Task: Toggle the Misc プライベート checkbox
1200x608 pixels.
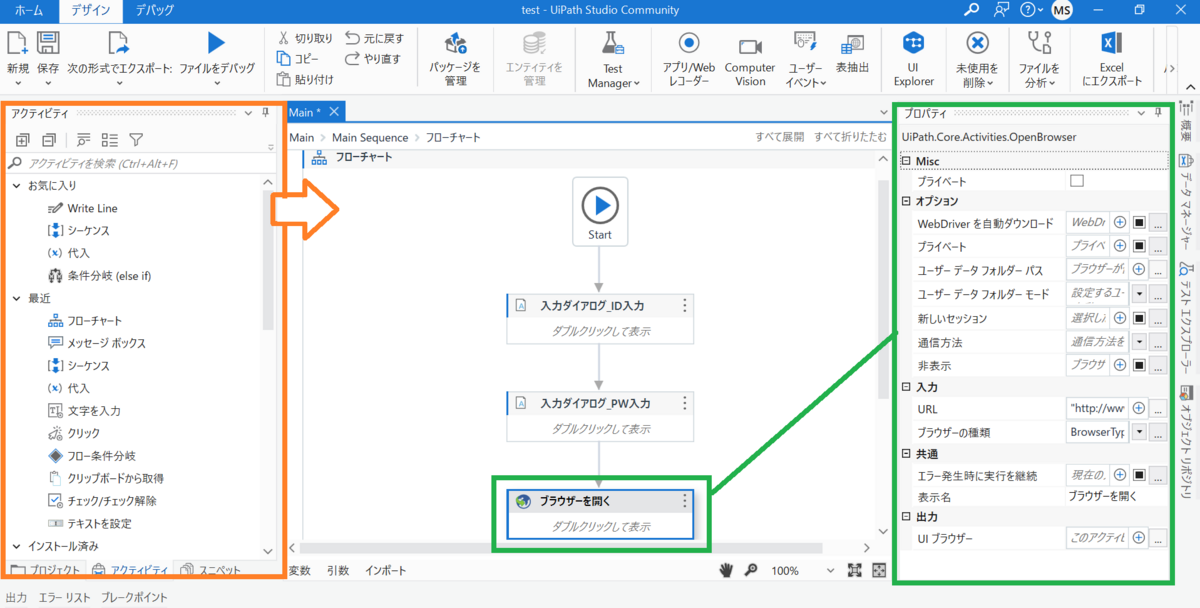Action: point(1077,181)
